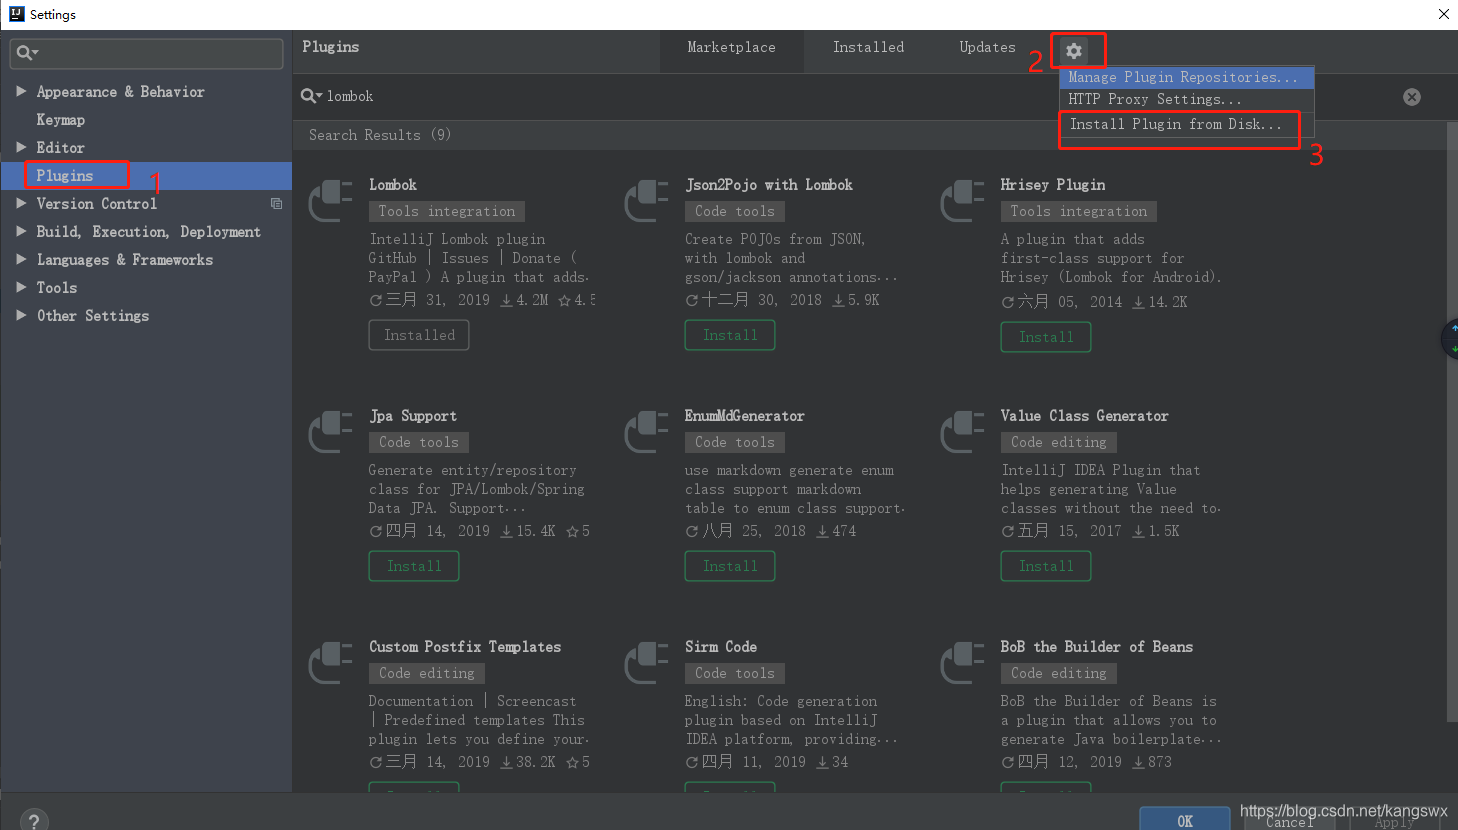This screenshot has height=830, width=1458.
Task: Choose HTTP Proxy Settings menu item
Action: pos(1186,99)
